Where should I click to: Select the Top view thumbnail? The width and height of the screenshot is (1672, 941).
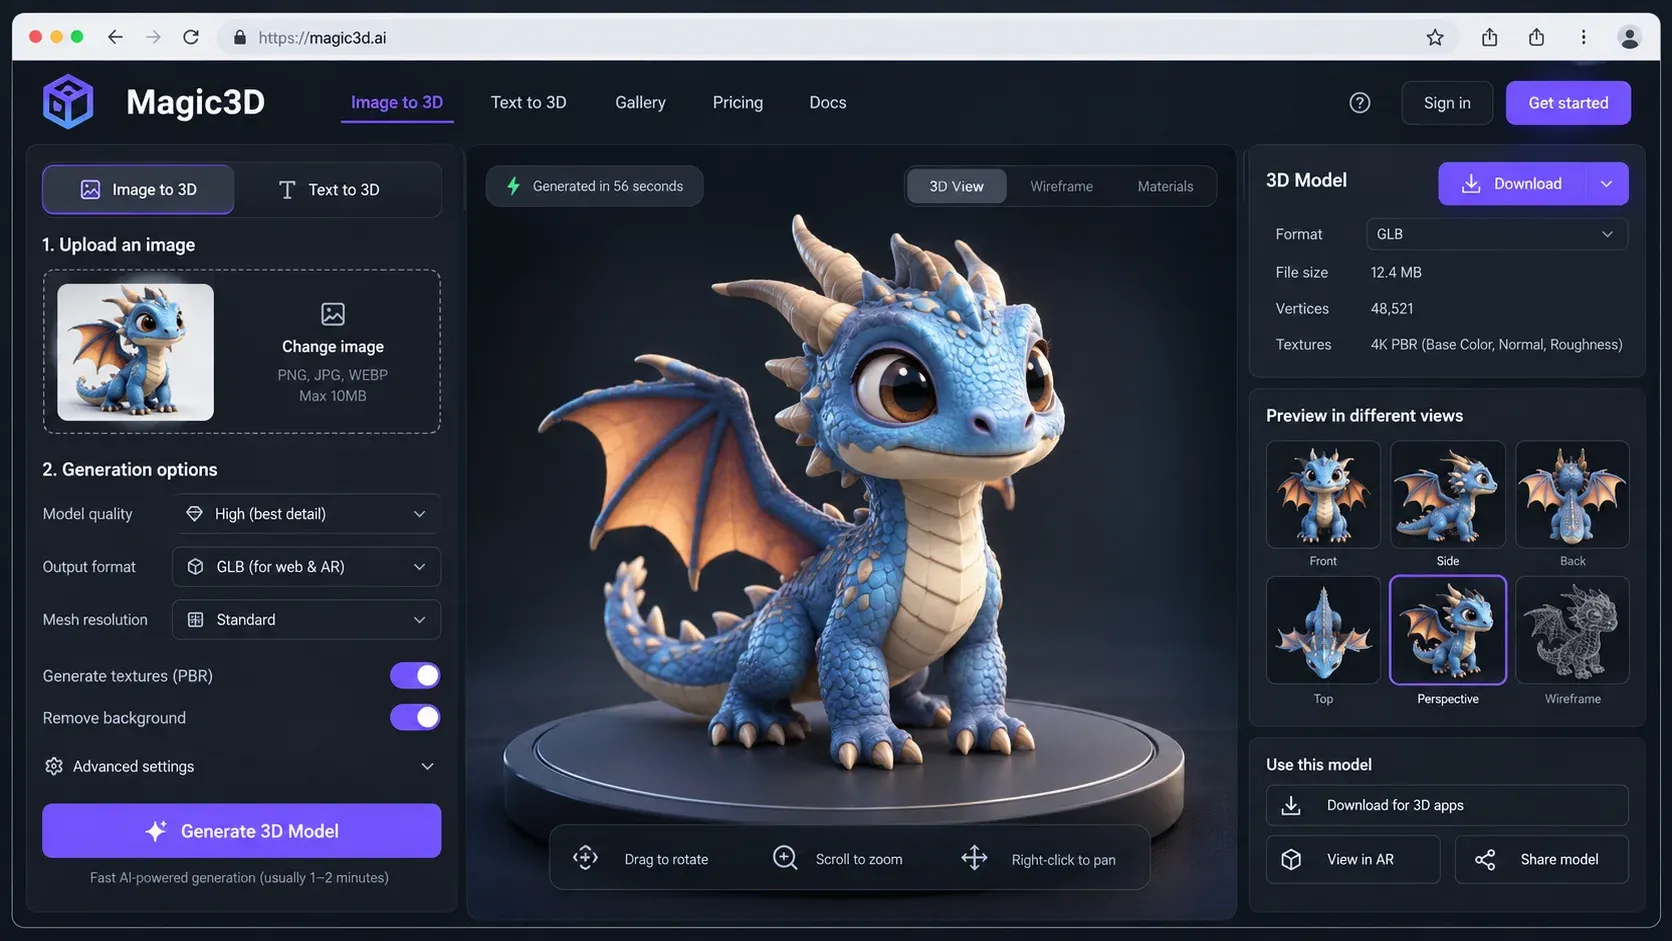(1322, 630)
